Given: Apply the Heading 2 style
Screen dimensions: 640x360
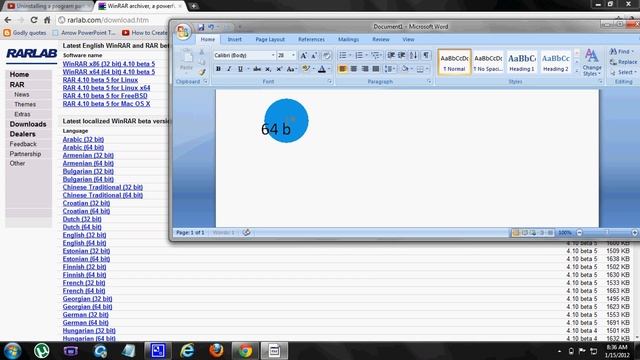Looking at the screenshot, I should (556, 62).
